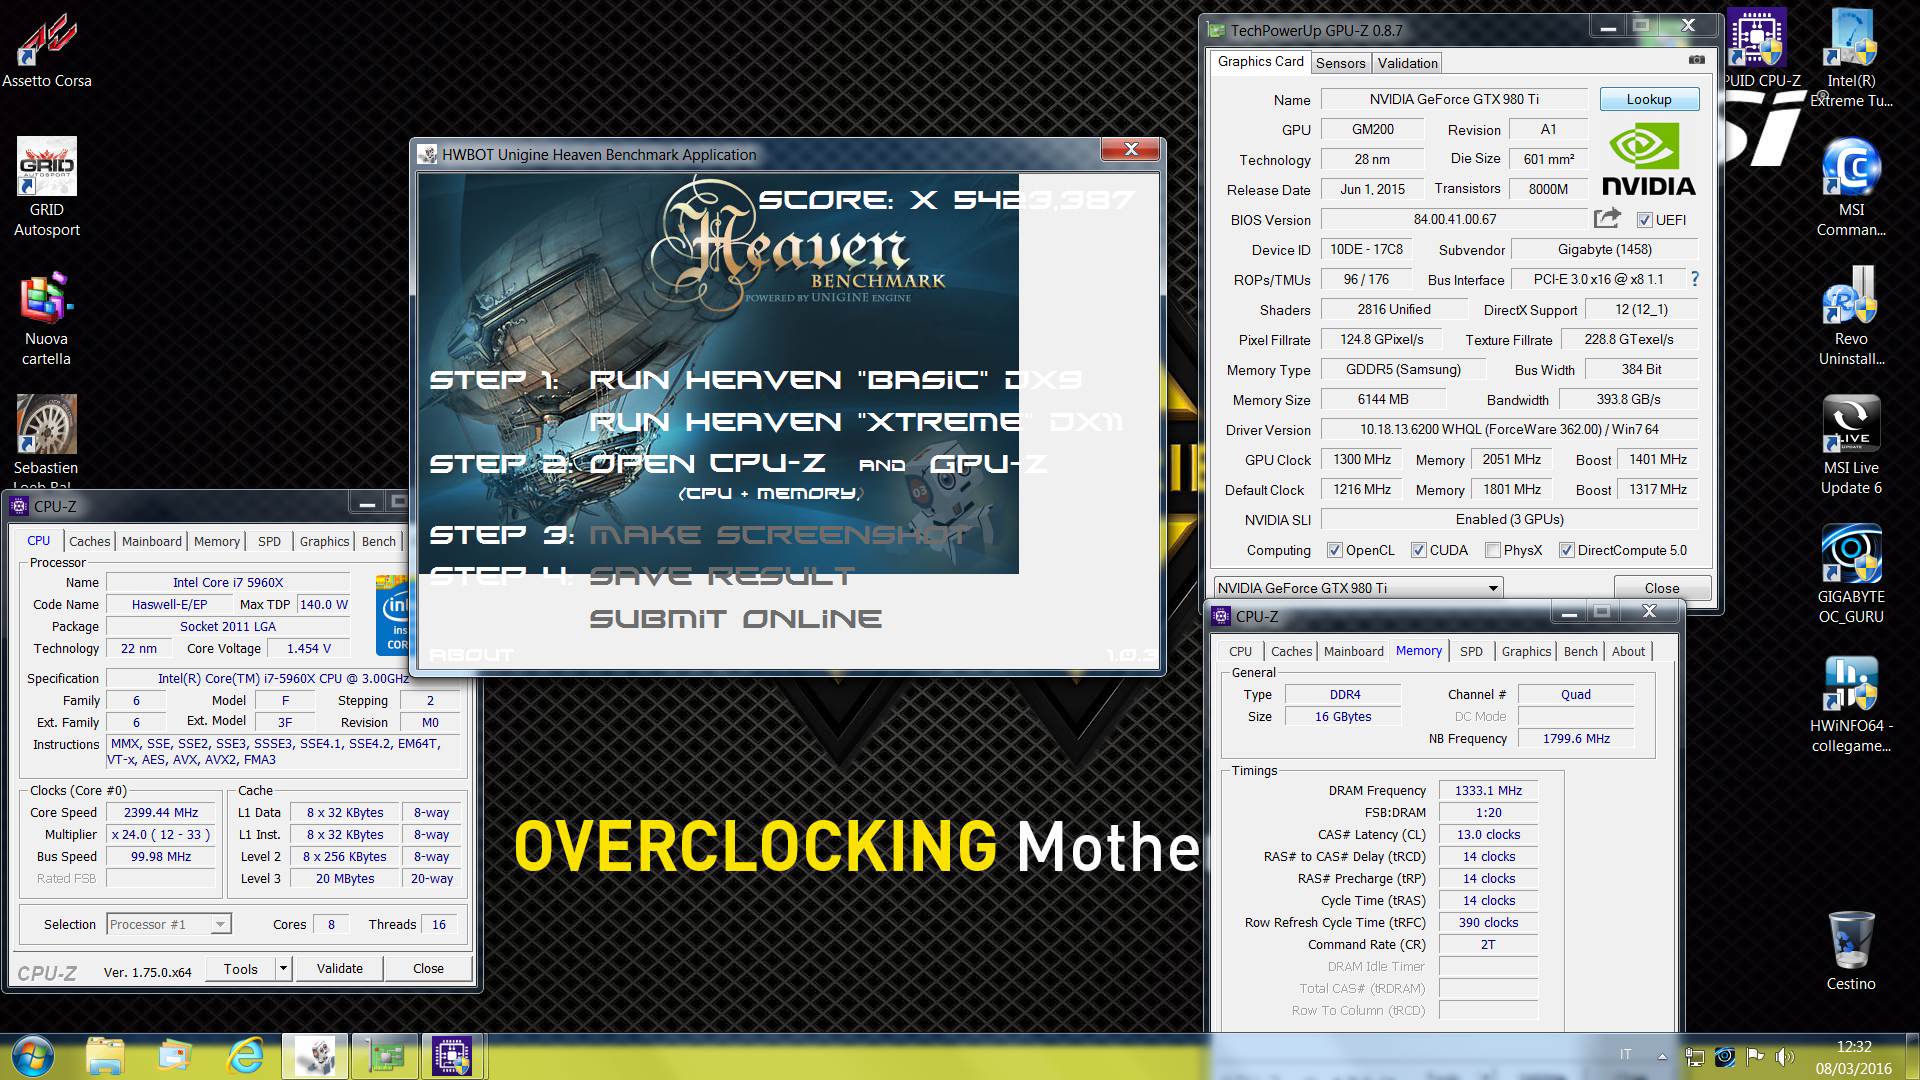
Task: Open MSI Command Center desktop icon
Action: [1851, 187]
